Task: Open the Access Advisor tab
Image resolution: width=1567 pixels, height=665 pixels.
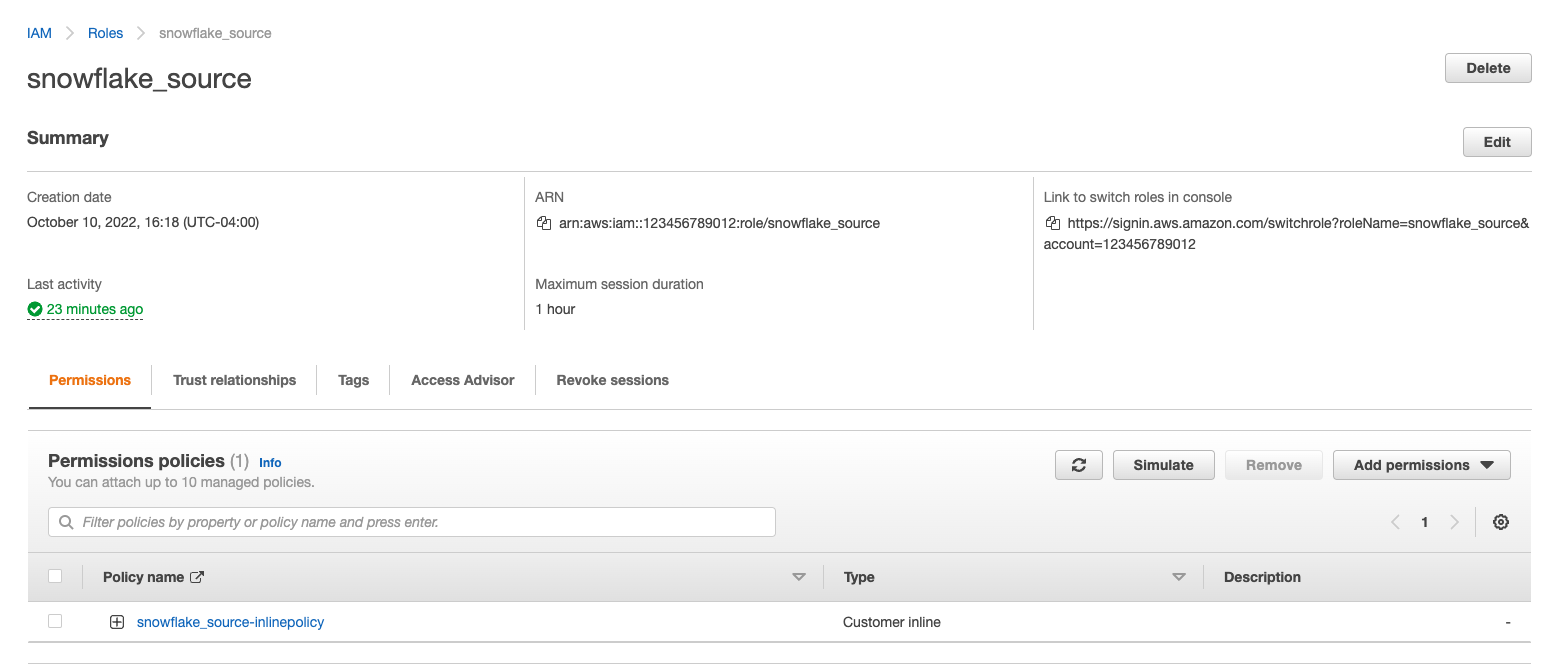Action: pyautogui.click(x=462, y=380)
